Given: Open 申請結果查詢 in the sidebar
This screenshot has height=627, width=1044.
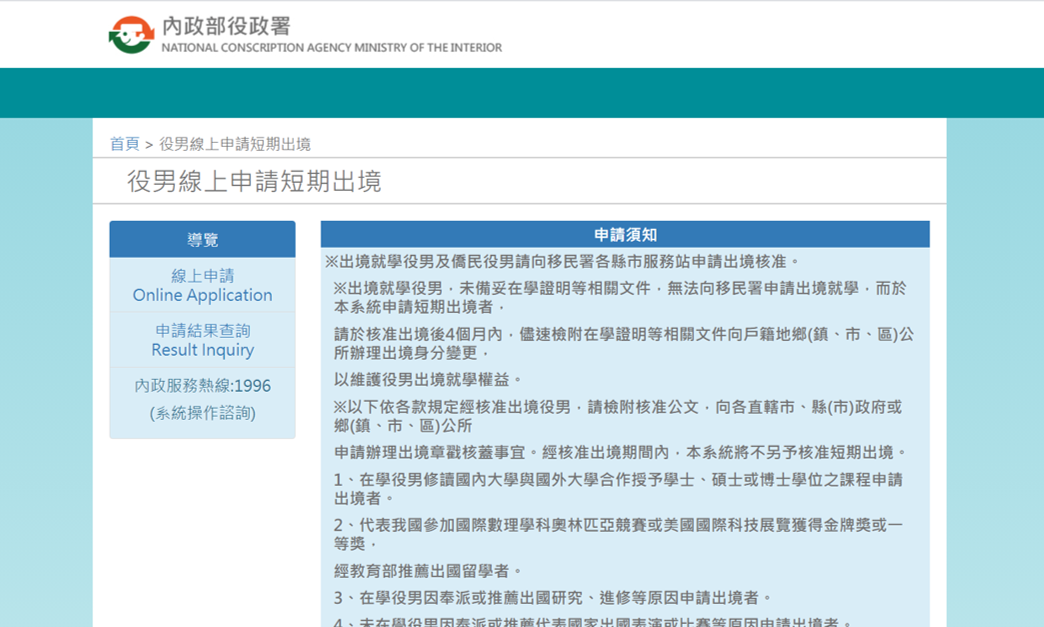Looking at the screenshot, I should 202,331.
